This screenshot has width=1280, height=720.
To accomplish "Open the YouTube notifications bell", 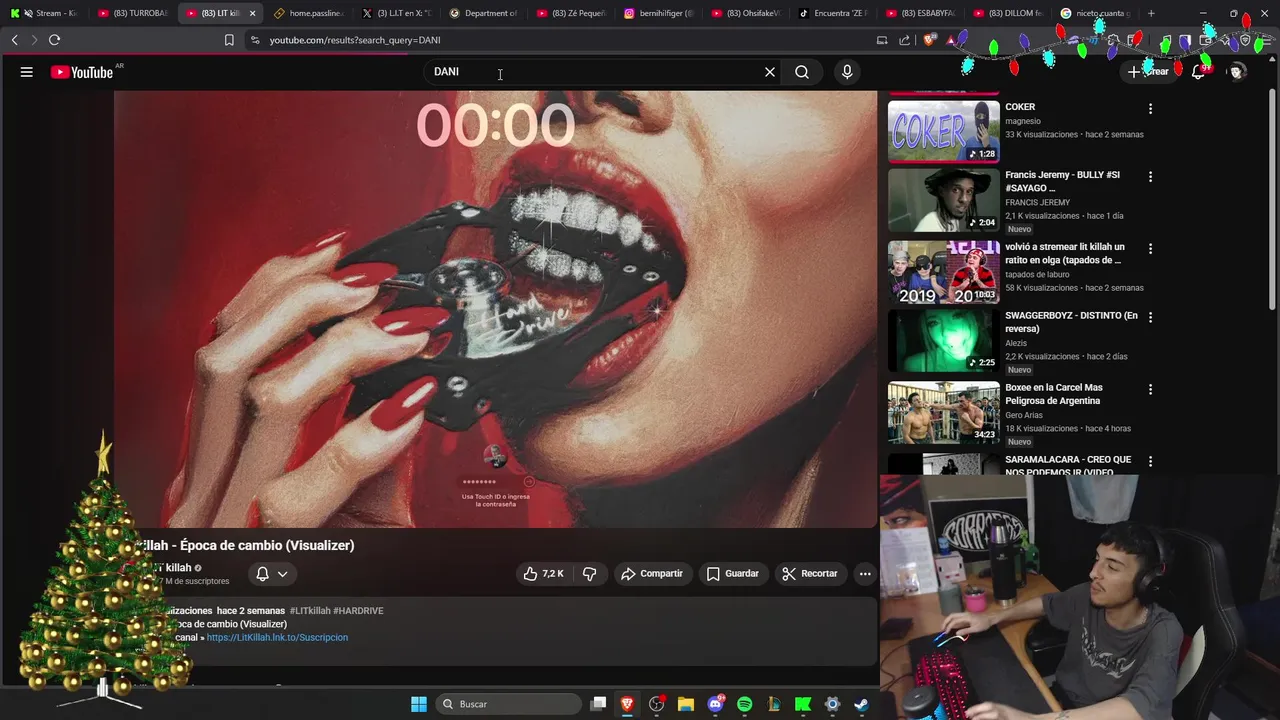I will (1198, 72).
